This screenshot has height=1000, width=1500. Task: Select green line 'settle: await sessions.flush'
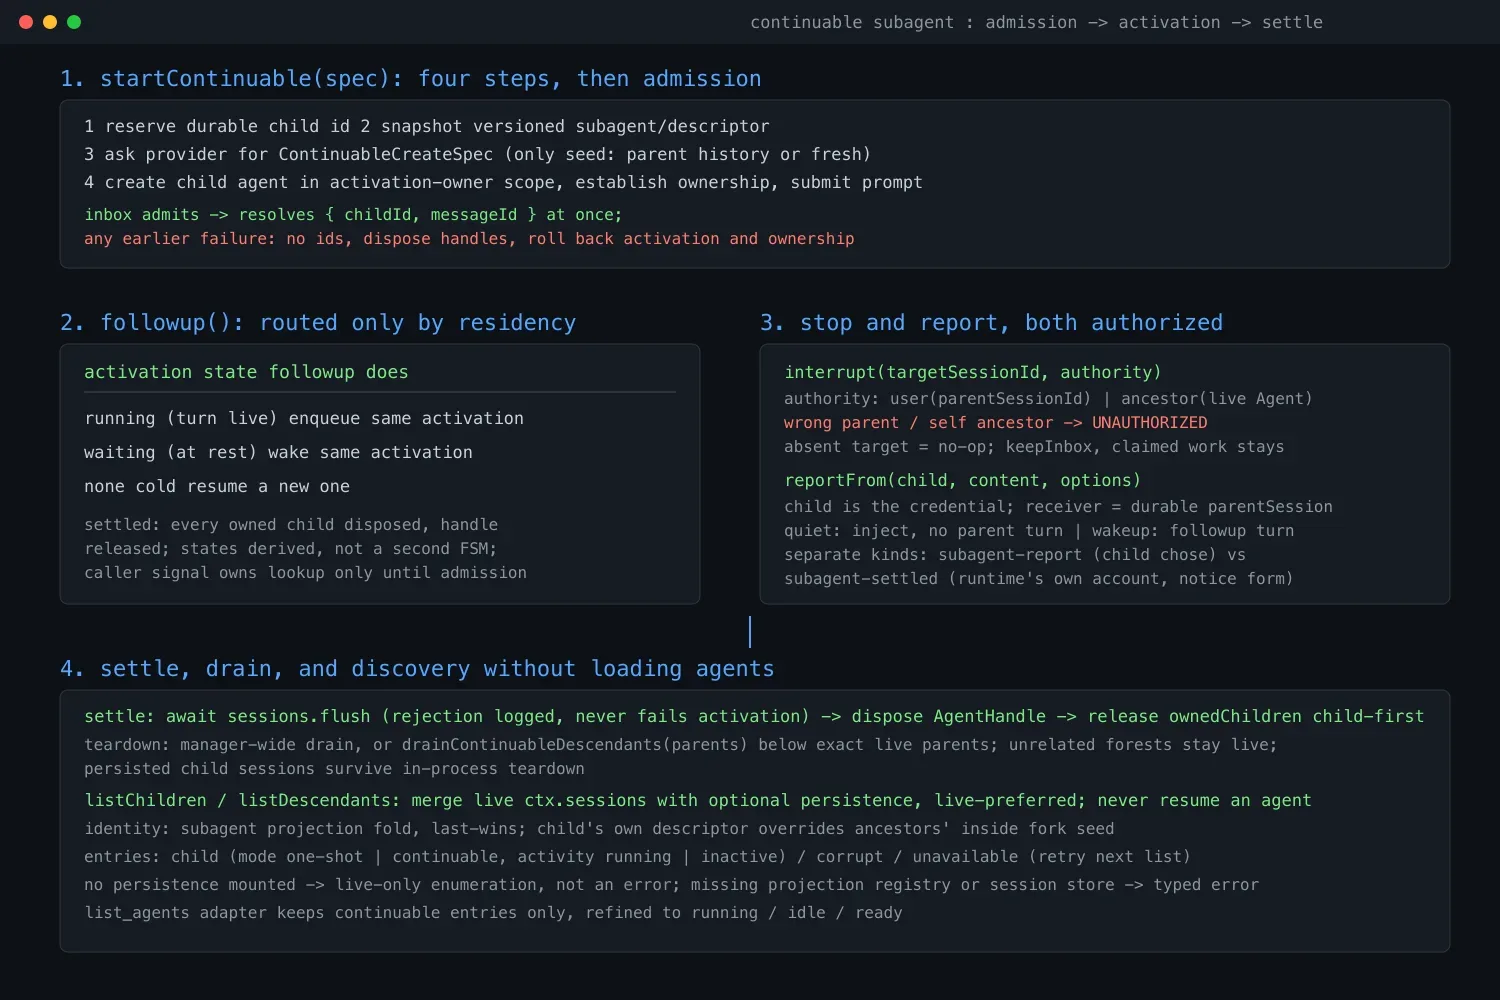754,716
